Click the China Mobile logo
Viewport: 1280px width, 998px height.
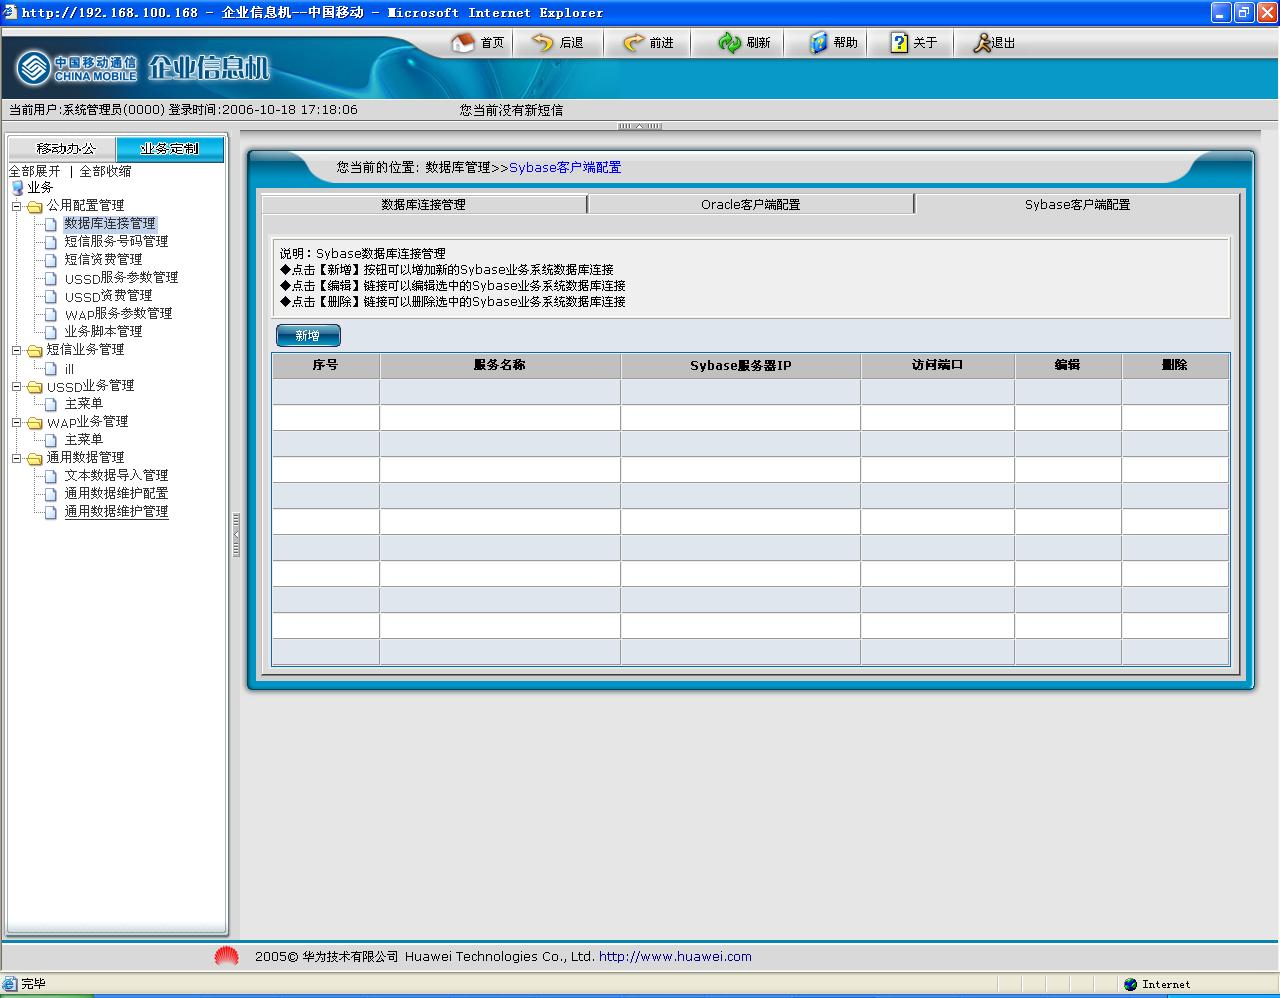point(77,68)
